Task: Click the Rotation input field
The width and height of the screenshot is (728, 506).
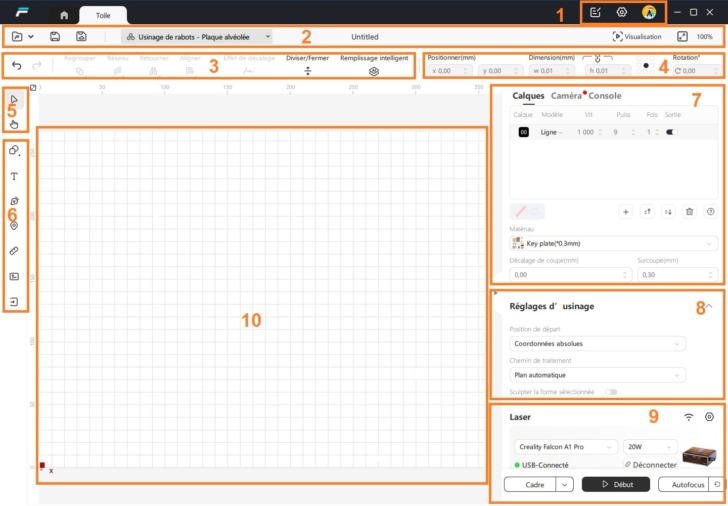Action: [x=696, y=71]
